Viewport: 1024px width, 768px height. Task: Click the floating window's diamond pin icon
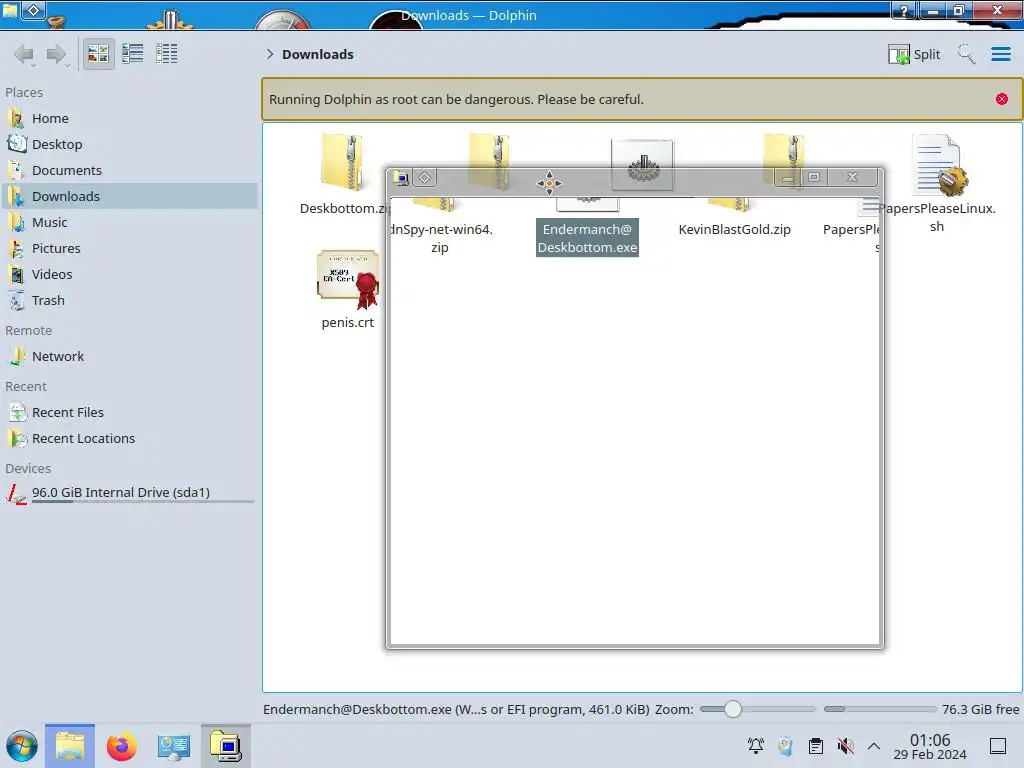coord(424,178)
